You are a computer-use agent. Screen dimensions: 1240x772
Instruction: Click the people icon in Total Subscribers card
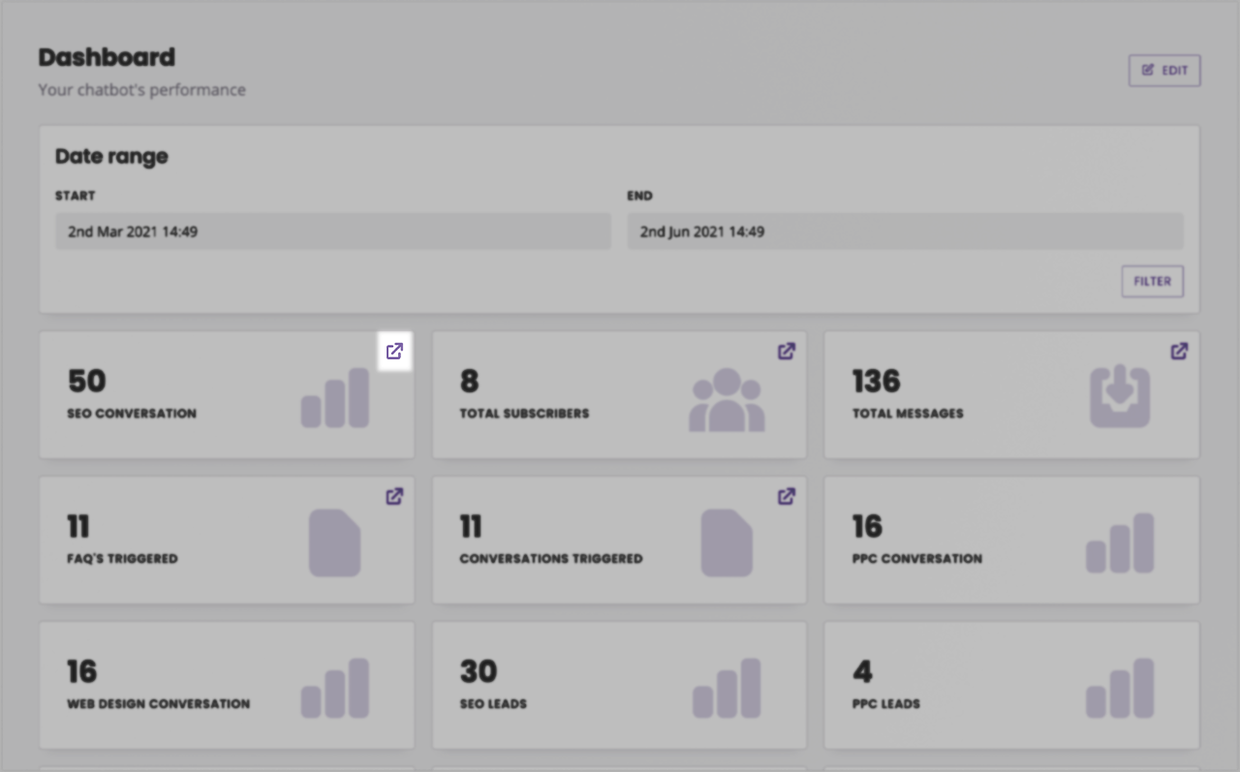point(727,400)
